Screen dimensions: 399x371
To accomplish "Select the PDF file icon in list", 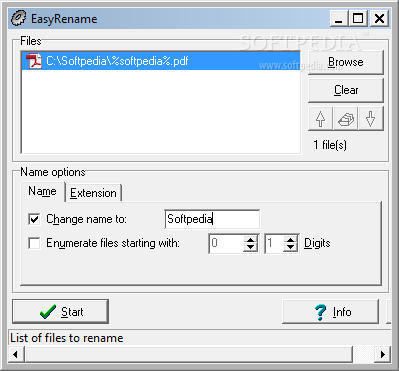I will [x=34, y=61].
